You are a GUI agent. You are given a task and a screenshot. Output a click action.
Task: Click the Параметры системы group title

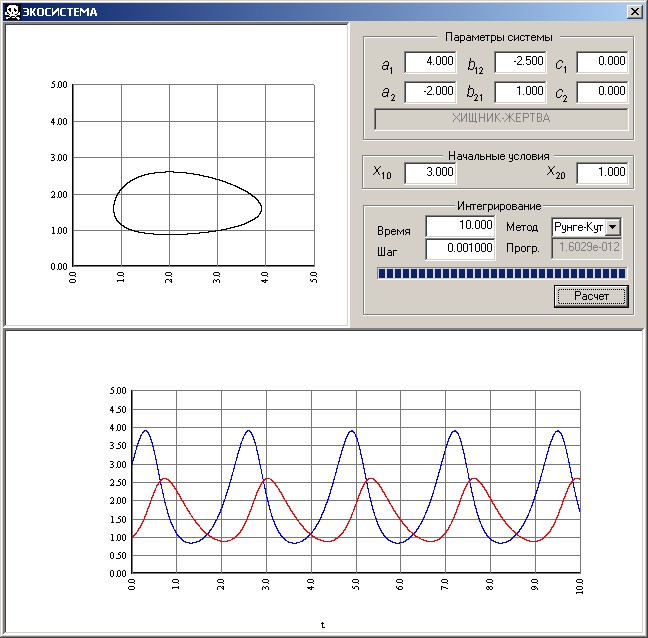point(499,37)
